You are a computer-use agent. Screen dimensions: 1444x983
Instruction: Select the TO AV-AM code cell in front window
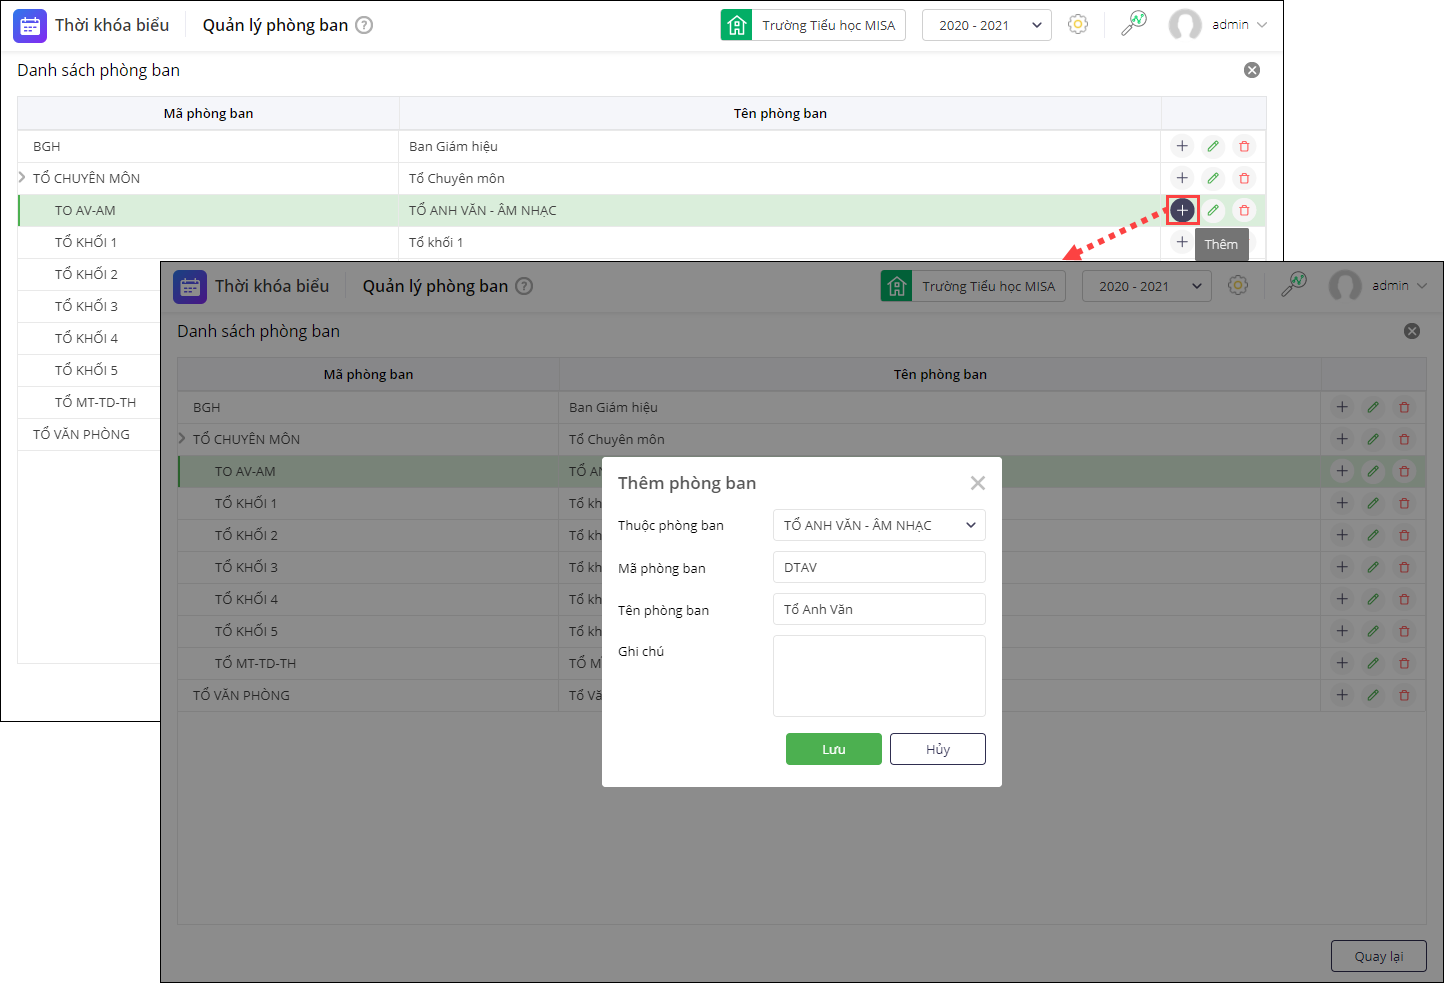(x=368, y=471)
